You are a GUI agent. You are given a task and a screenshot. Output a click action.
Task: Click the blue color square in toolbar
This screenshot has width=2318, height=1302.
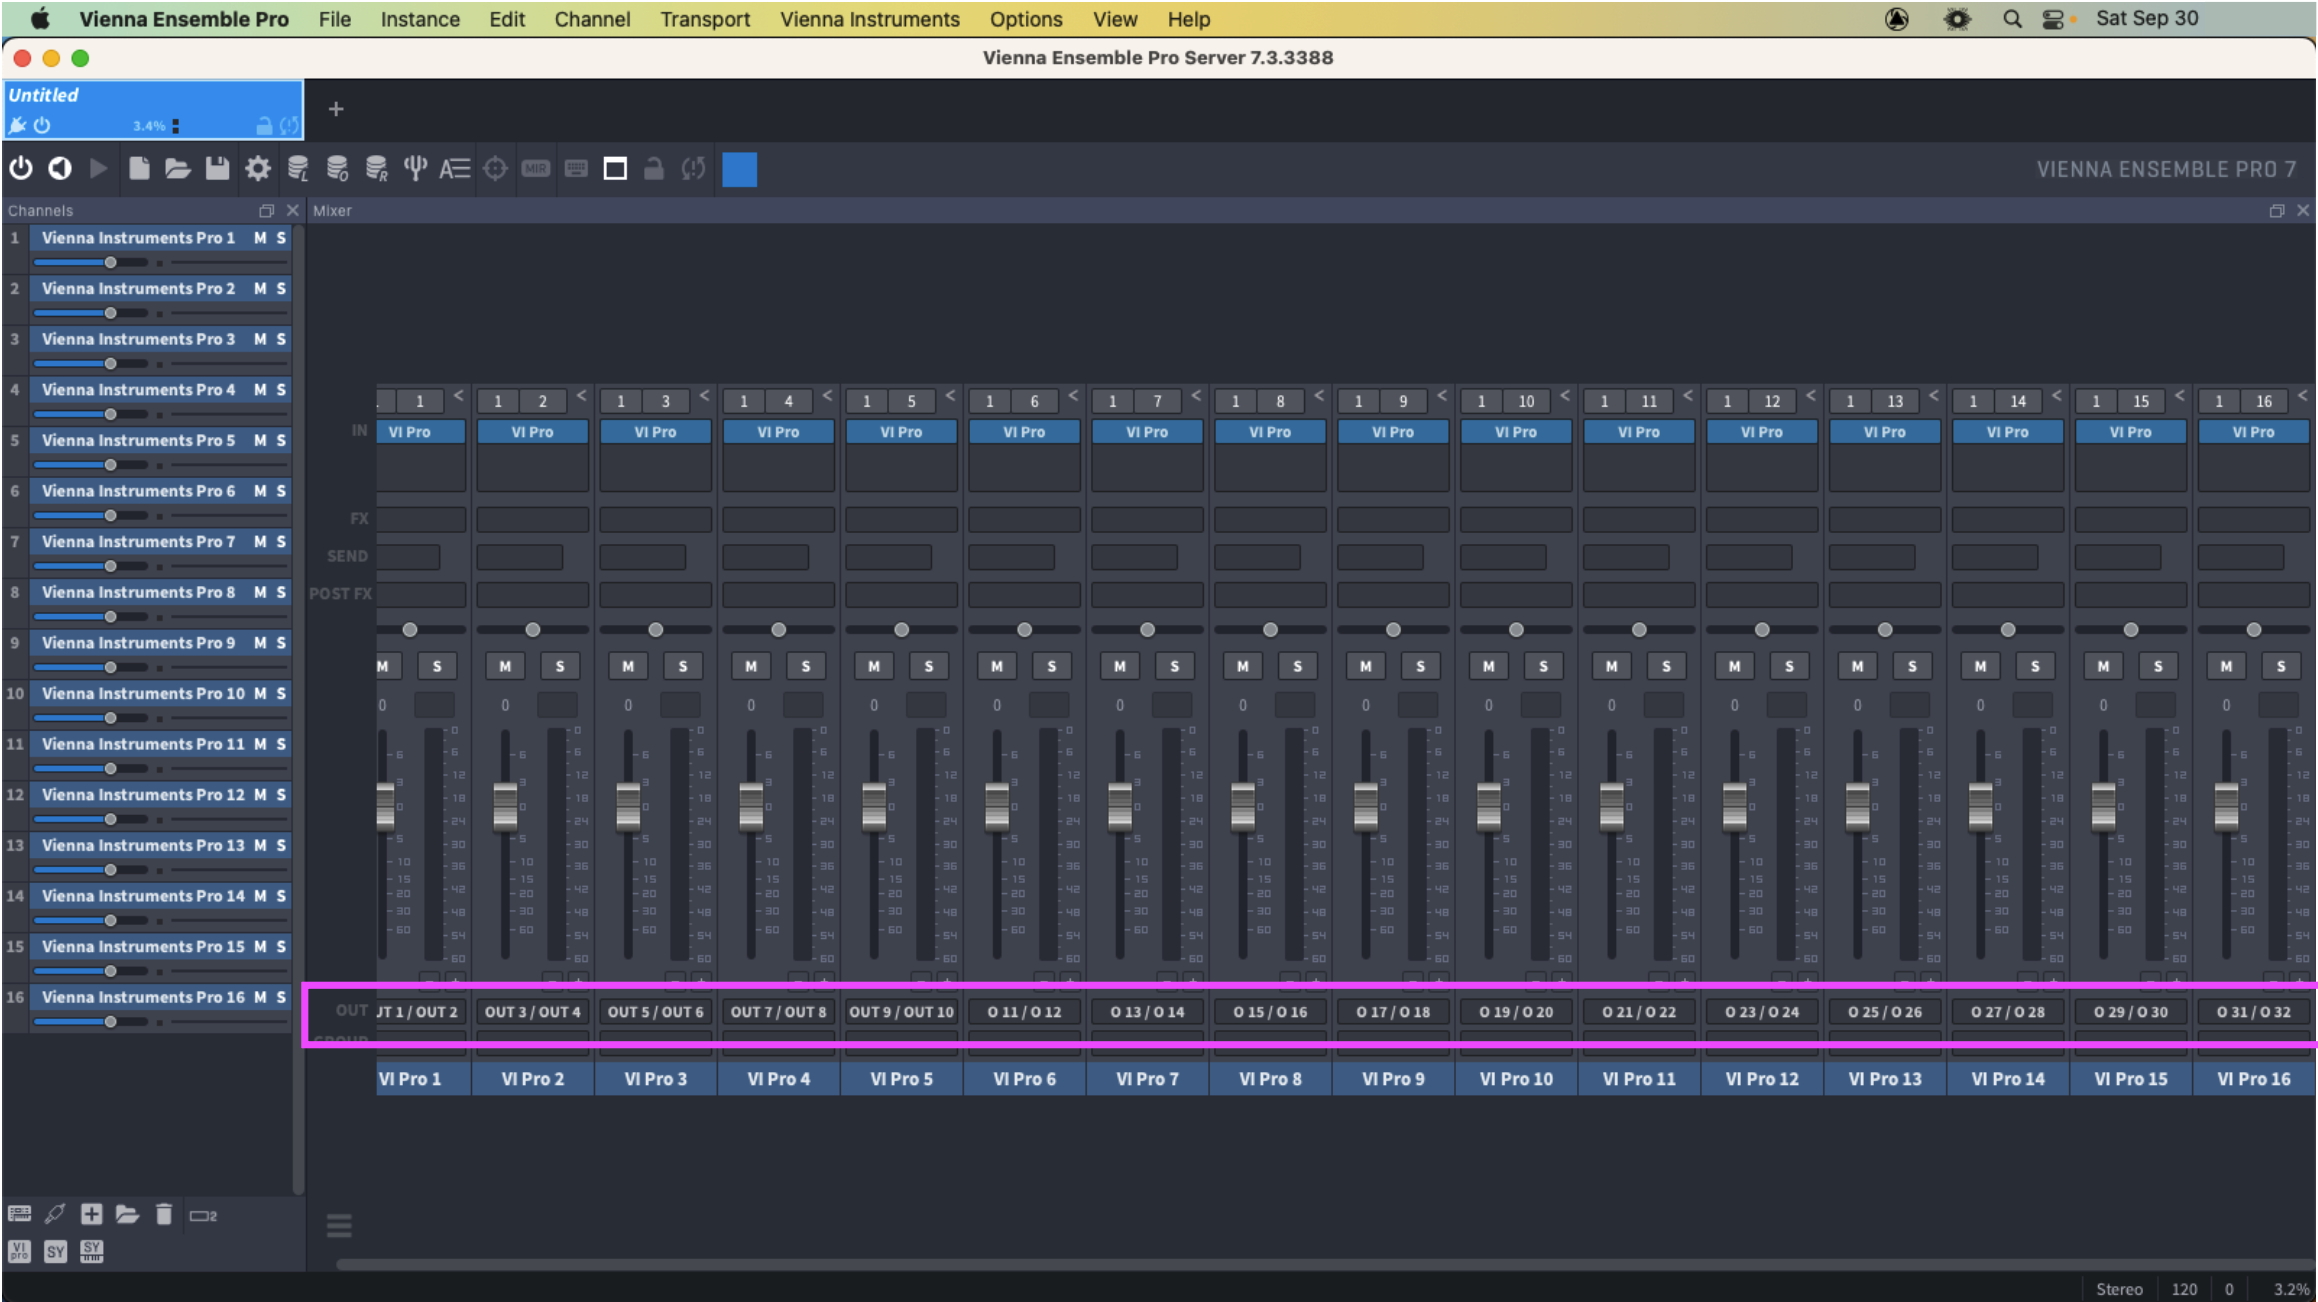pyautogui.click(x=739, y=169)
